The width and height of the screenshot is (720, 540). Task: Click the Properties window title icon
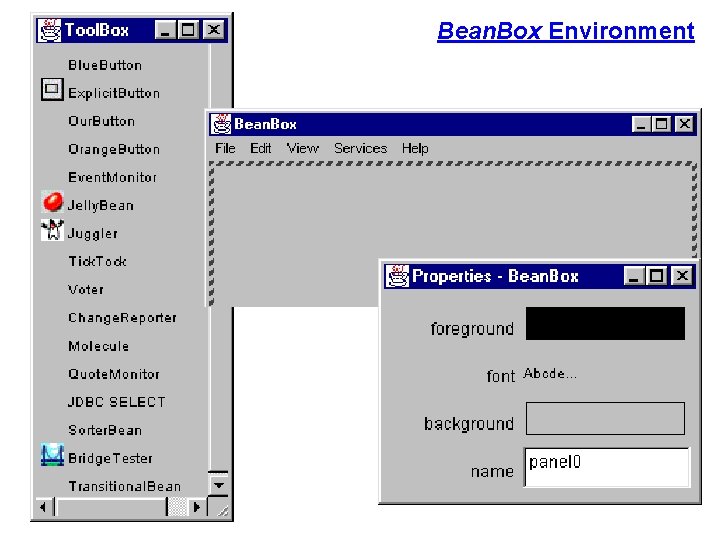(397, 276)
